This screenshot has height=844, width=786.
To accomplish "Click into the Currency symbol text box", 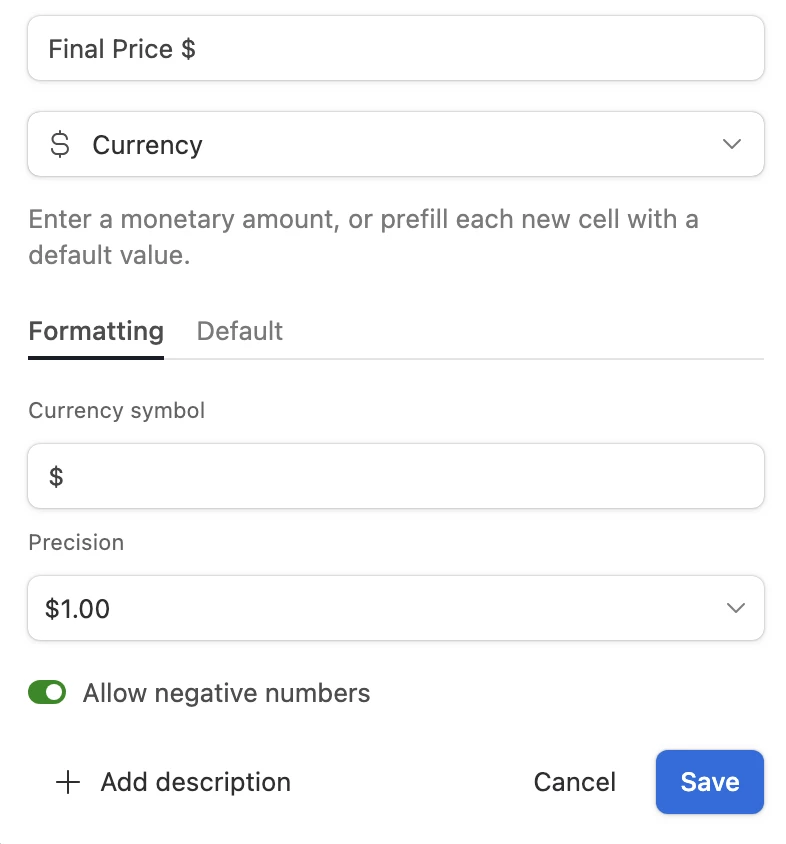I will click(395, 476).
